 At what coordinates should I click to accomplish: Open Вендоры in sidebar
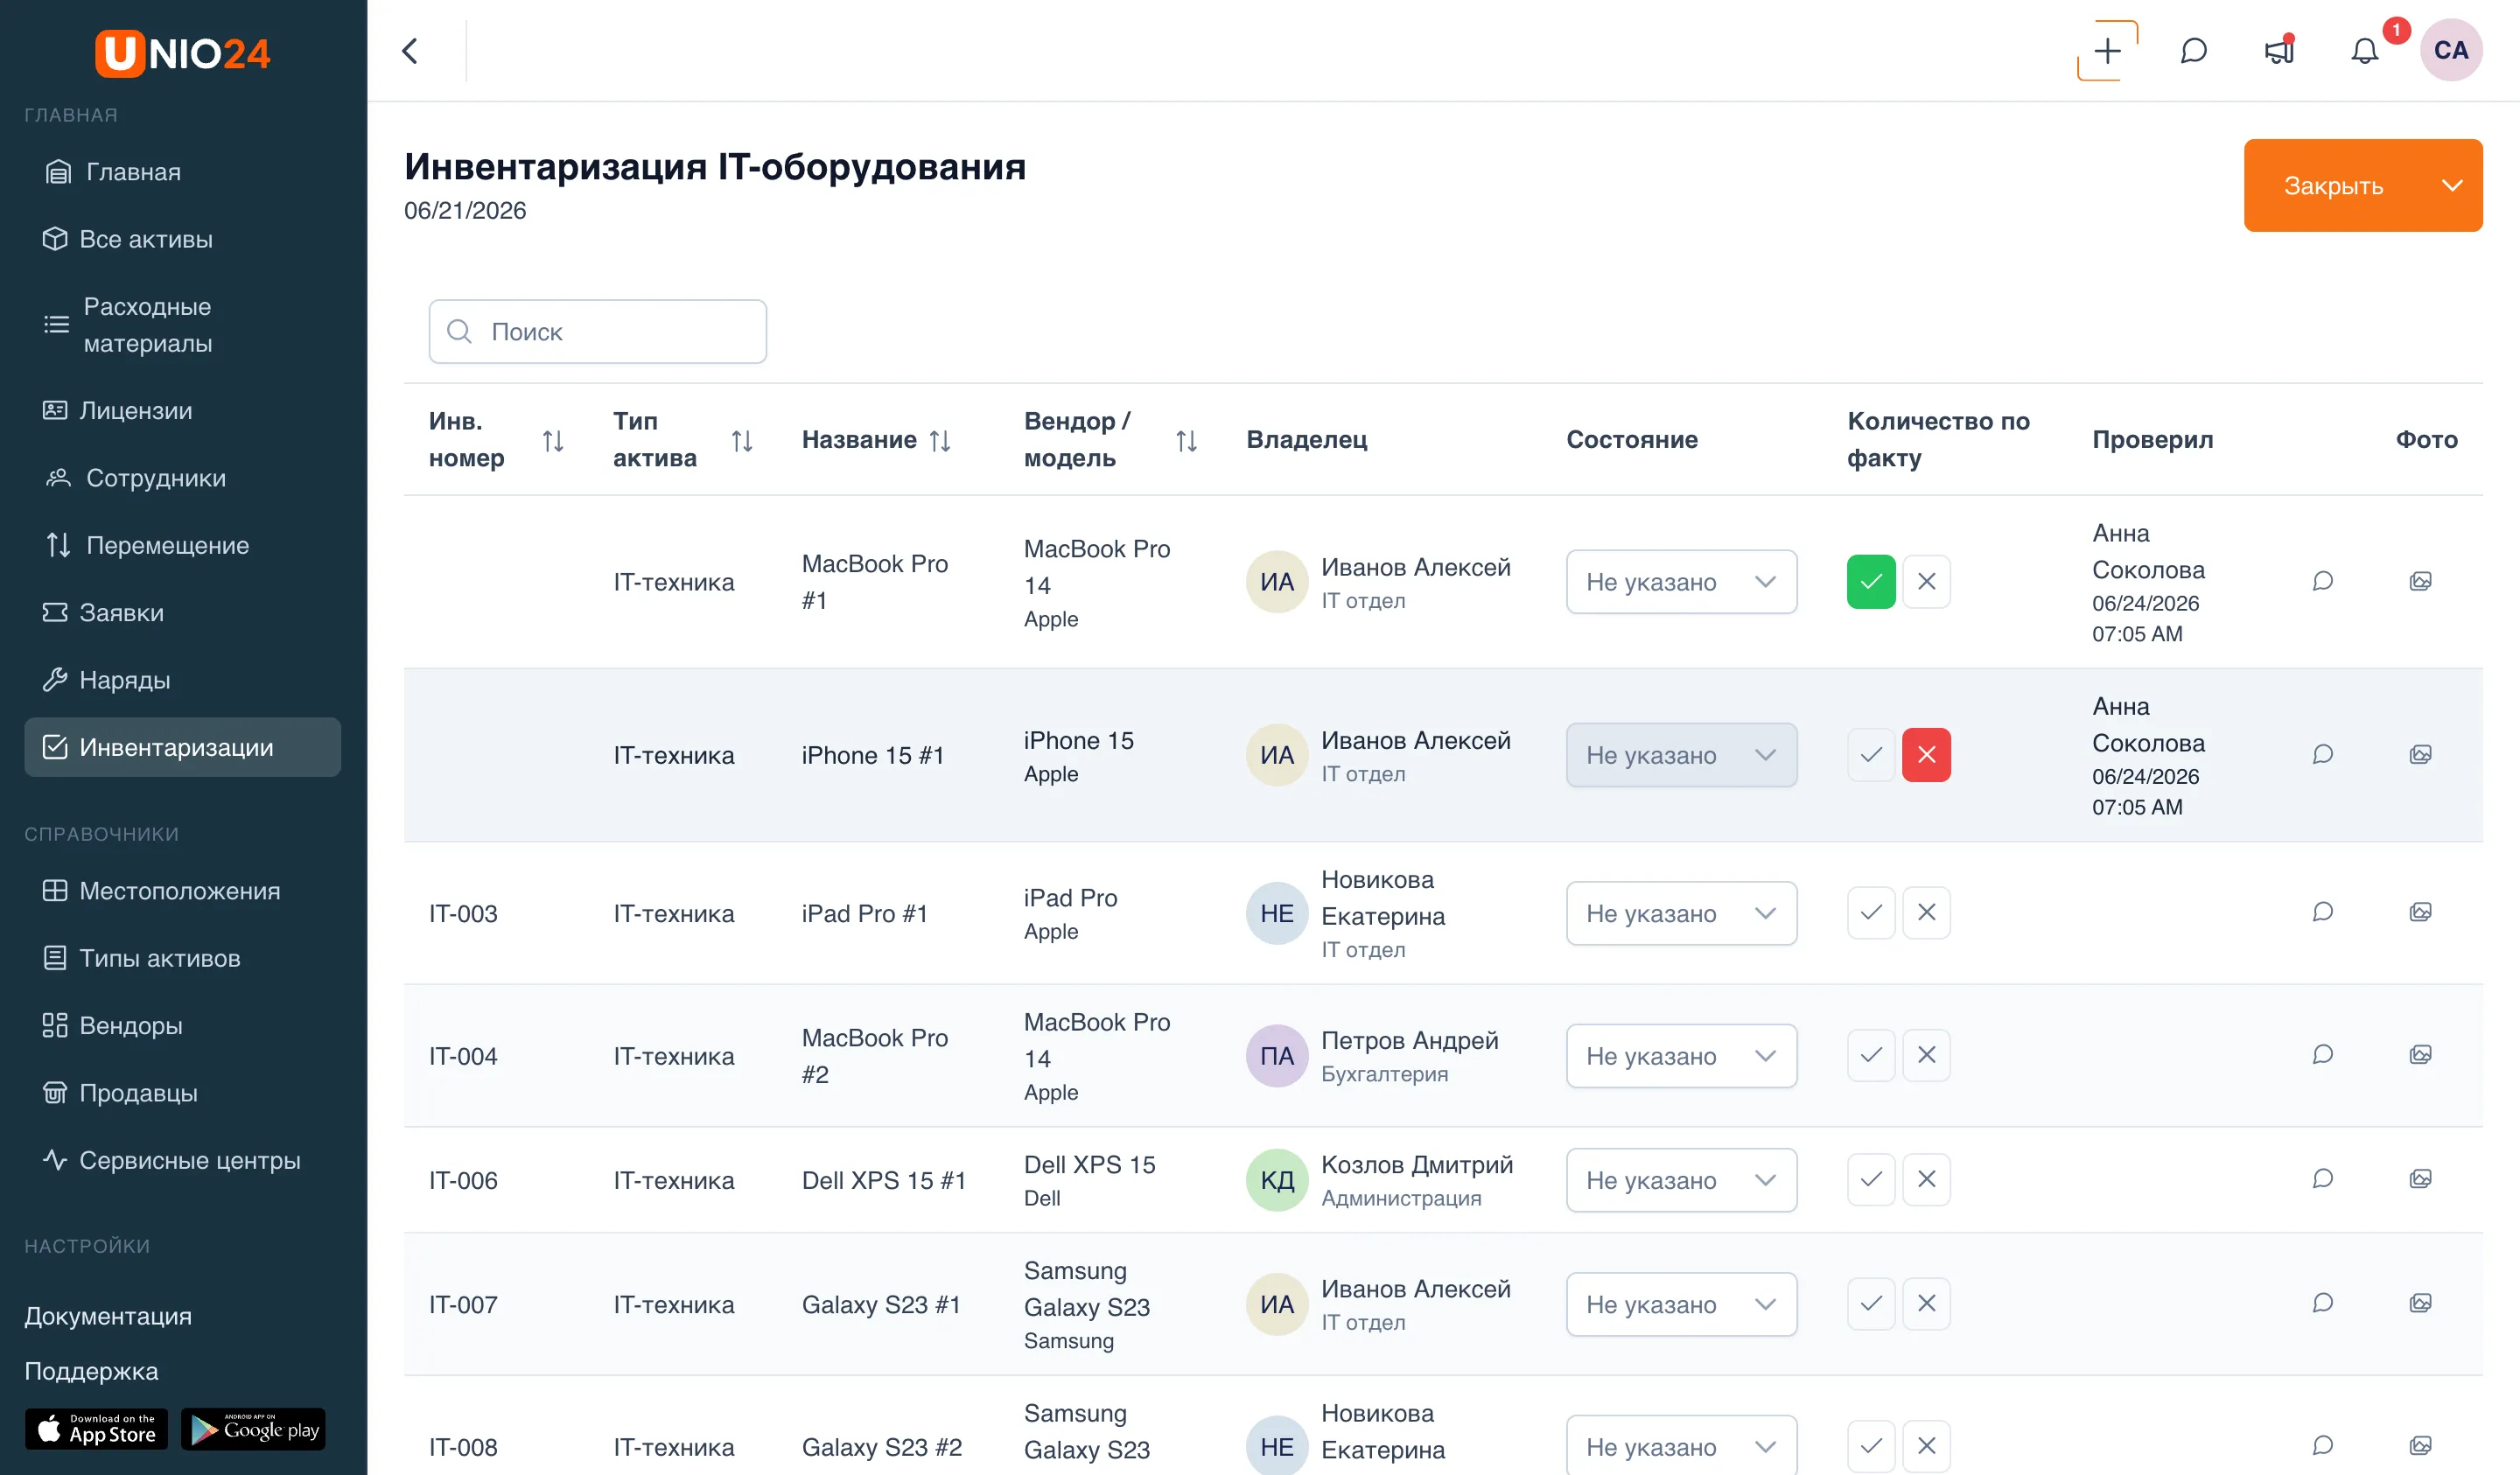(182, 1025)
